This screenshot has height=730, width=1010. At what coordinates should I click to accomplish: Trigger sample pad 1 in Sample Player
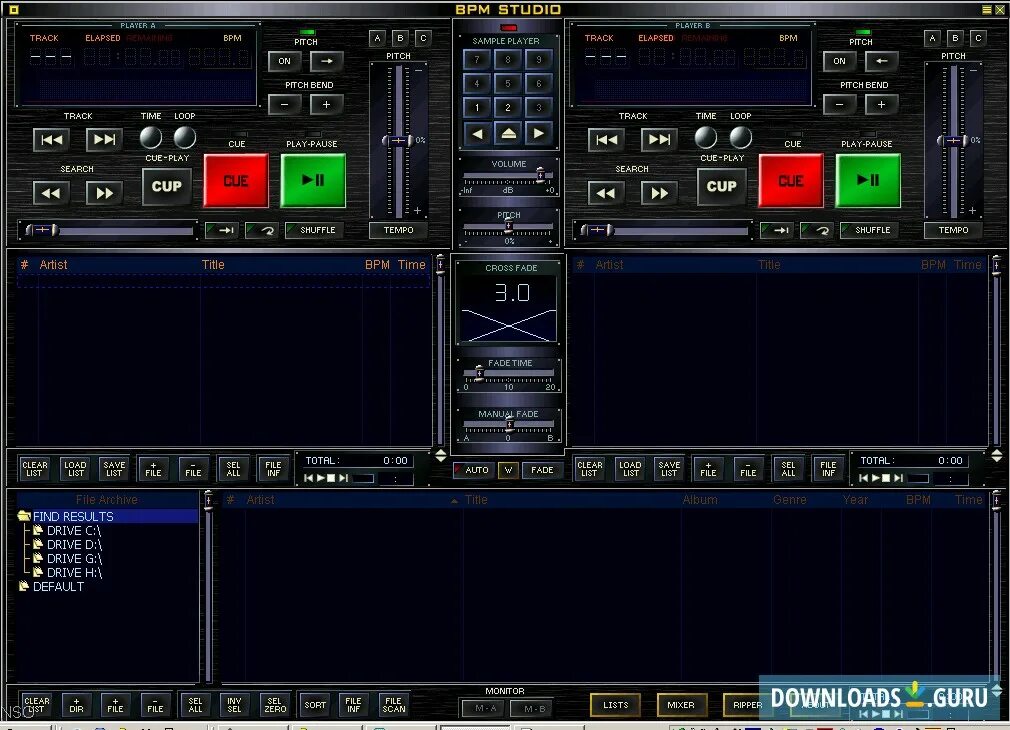(x=477, y=108)
